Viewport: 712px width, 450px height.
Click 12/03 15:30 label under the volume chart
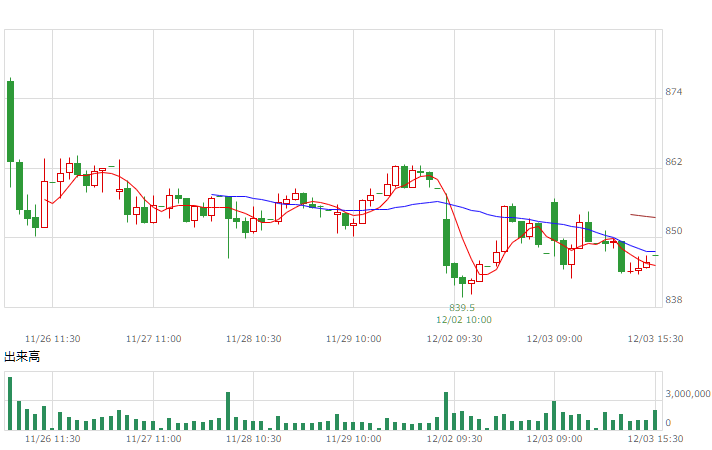click(655, 439)
